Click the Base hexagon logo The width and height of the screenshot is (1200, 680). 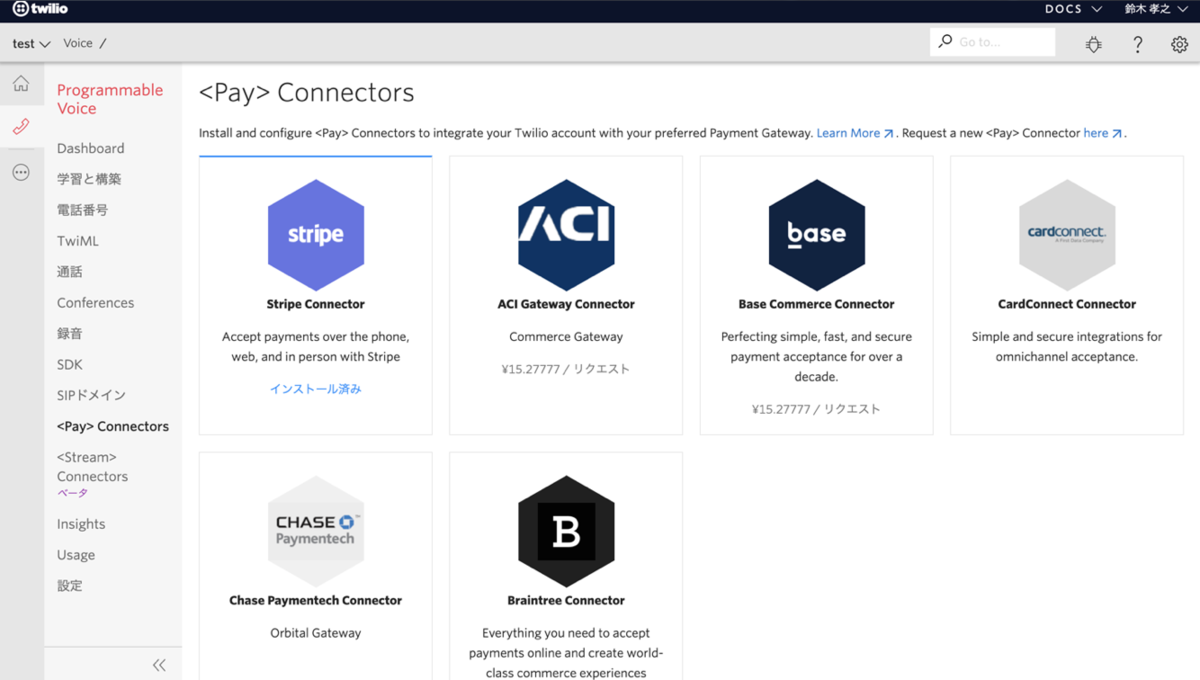point(817,235)
